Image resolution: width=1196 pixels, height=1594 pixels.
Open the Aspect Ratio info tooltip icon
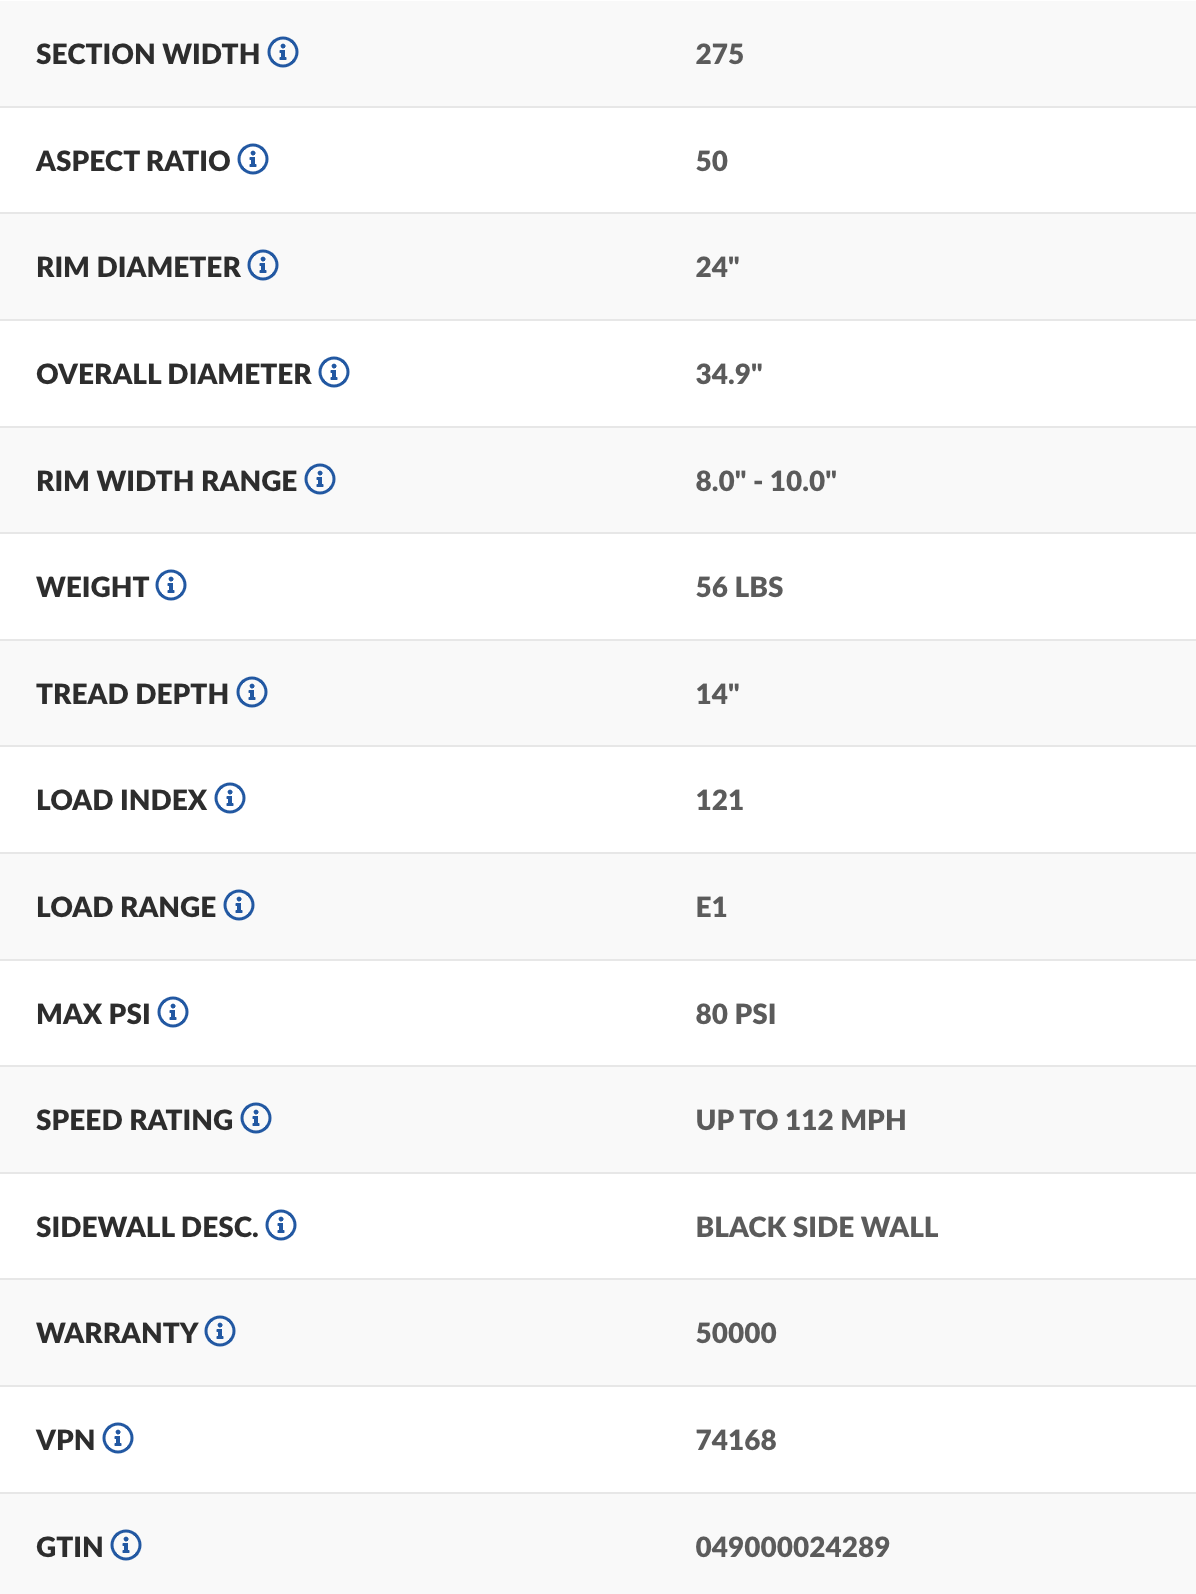(253, 159)
